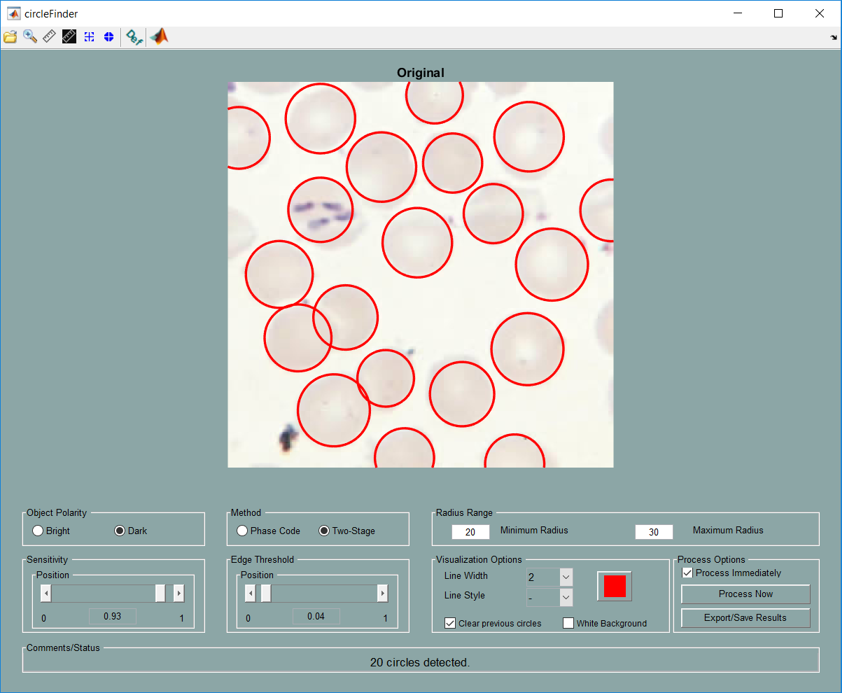The image size is (842, 693).
Task: Click the MATLAB logo toolbar icon
Action: click(159, 37)
